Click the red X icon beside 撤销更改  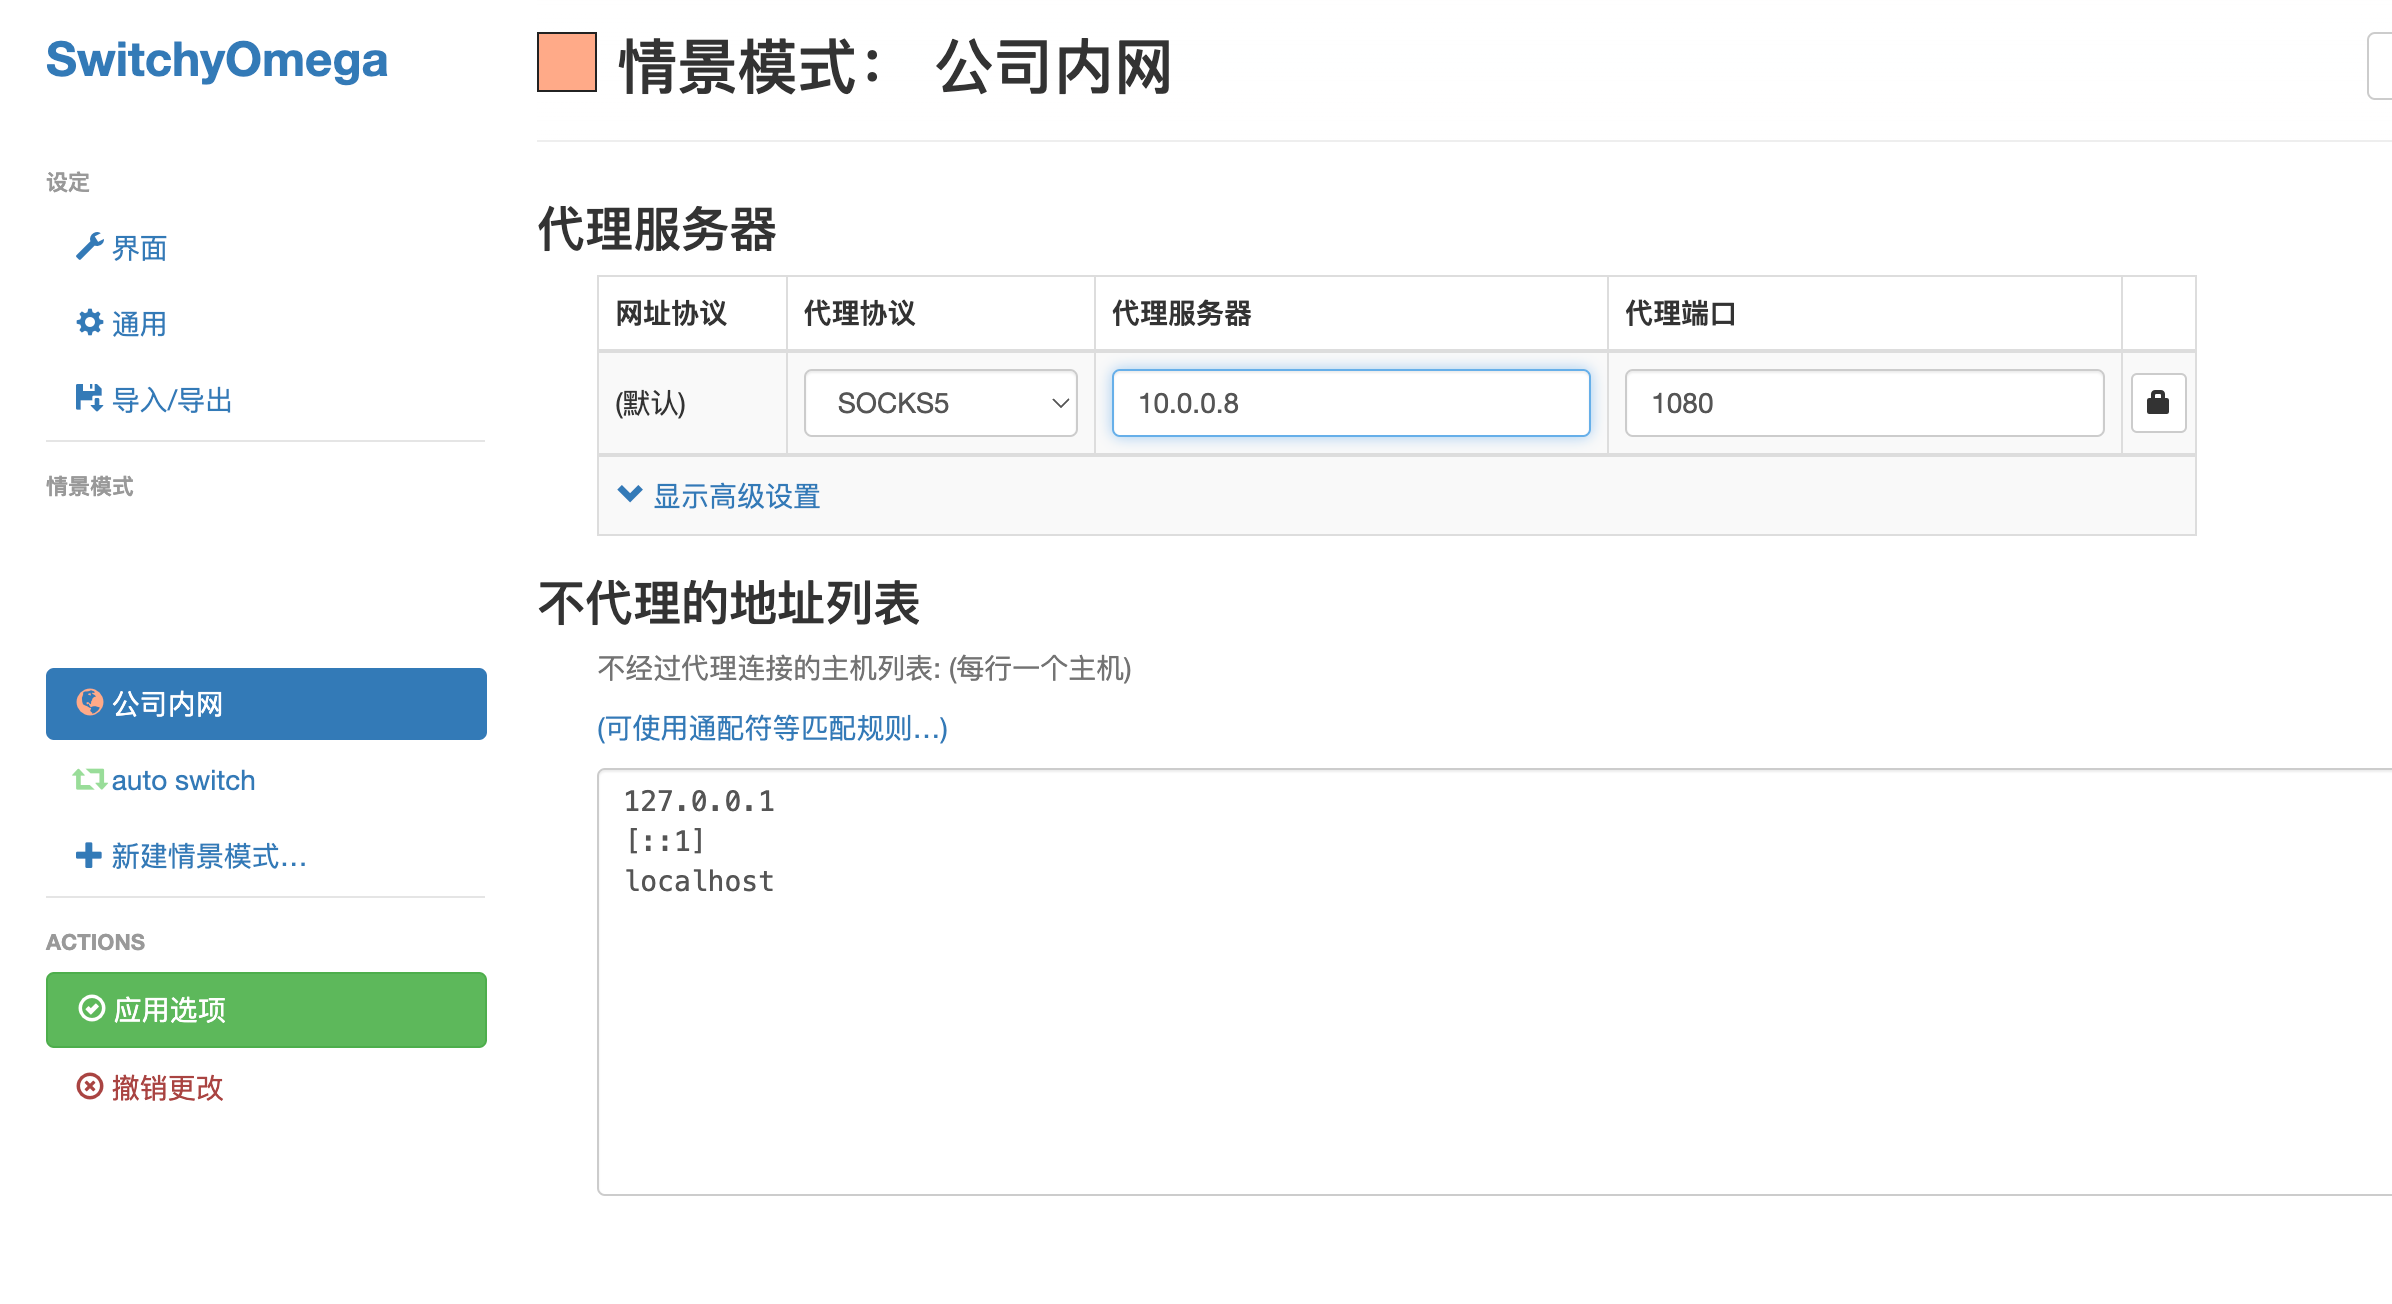coord(90,1086)
